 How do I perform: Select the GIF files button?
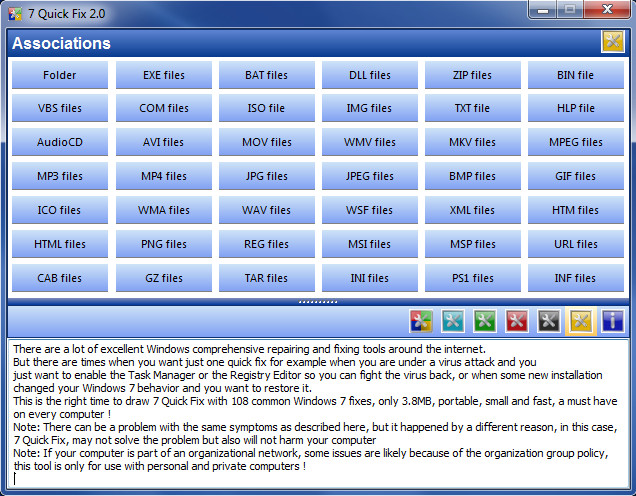point(576,176)
